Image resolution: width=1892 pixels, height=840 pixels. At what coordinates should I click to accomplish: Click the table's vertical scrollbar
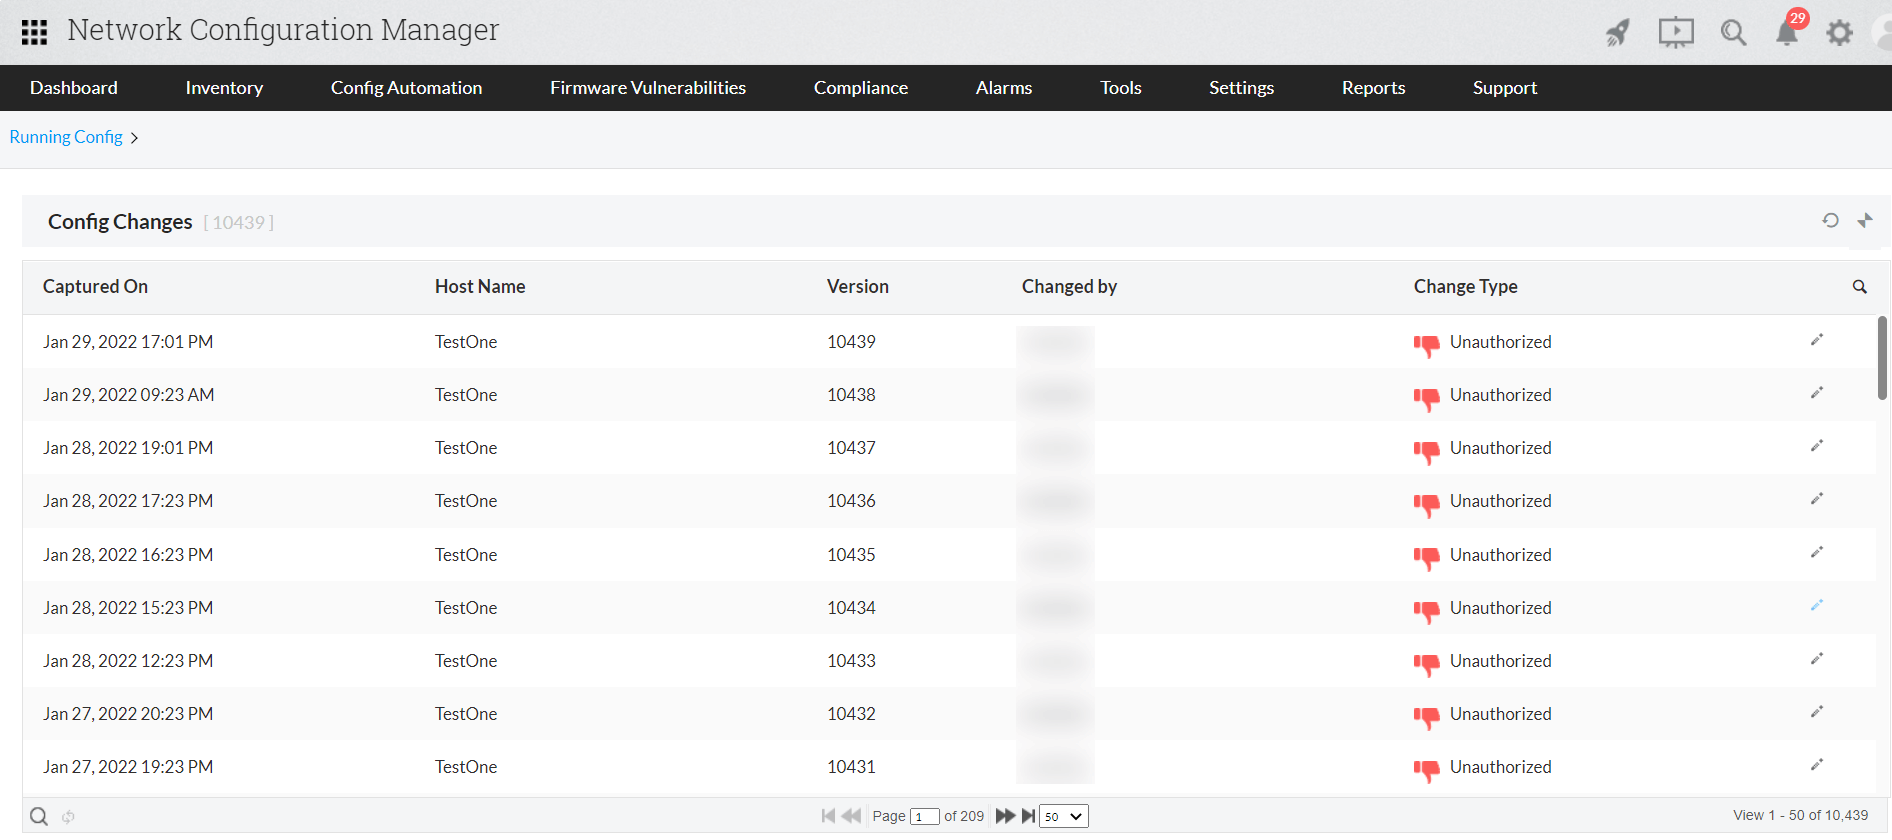coord(1881,358)
